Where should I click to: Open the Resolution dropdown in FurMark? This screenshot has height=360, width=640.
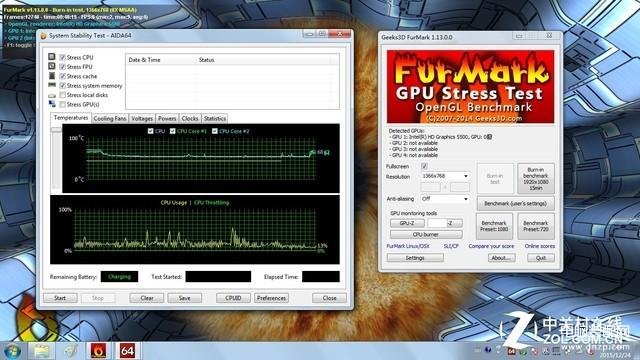pyautogui.click(x=445, y=176)
